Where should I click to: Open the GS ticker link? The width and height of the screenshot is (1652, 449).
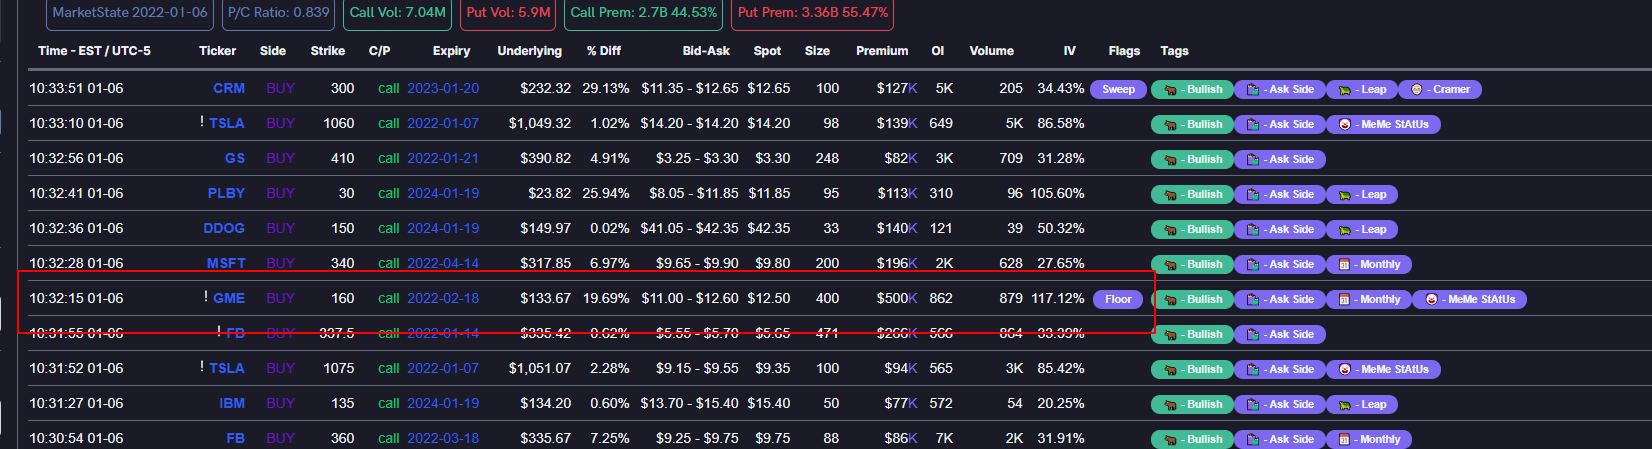click(235, 158)
